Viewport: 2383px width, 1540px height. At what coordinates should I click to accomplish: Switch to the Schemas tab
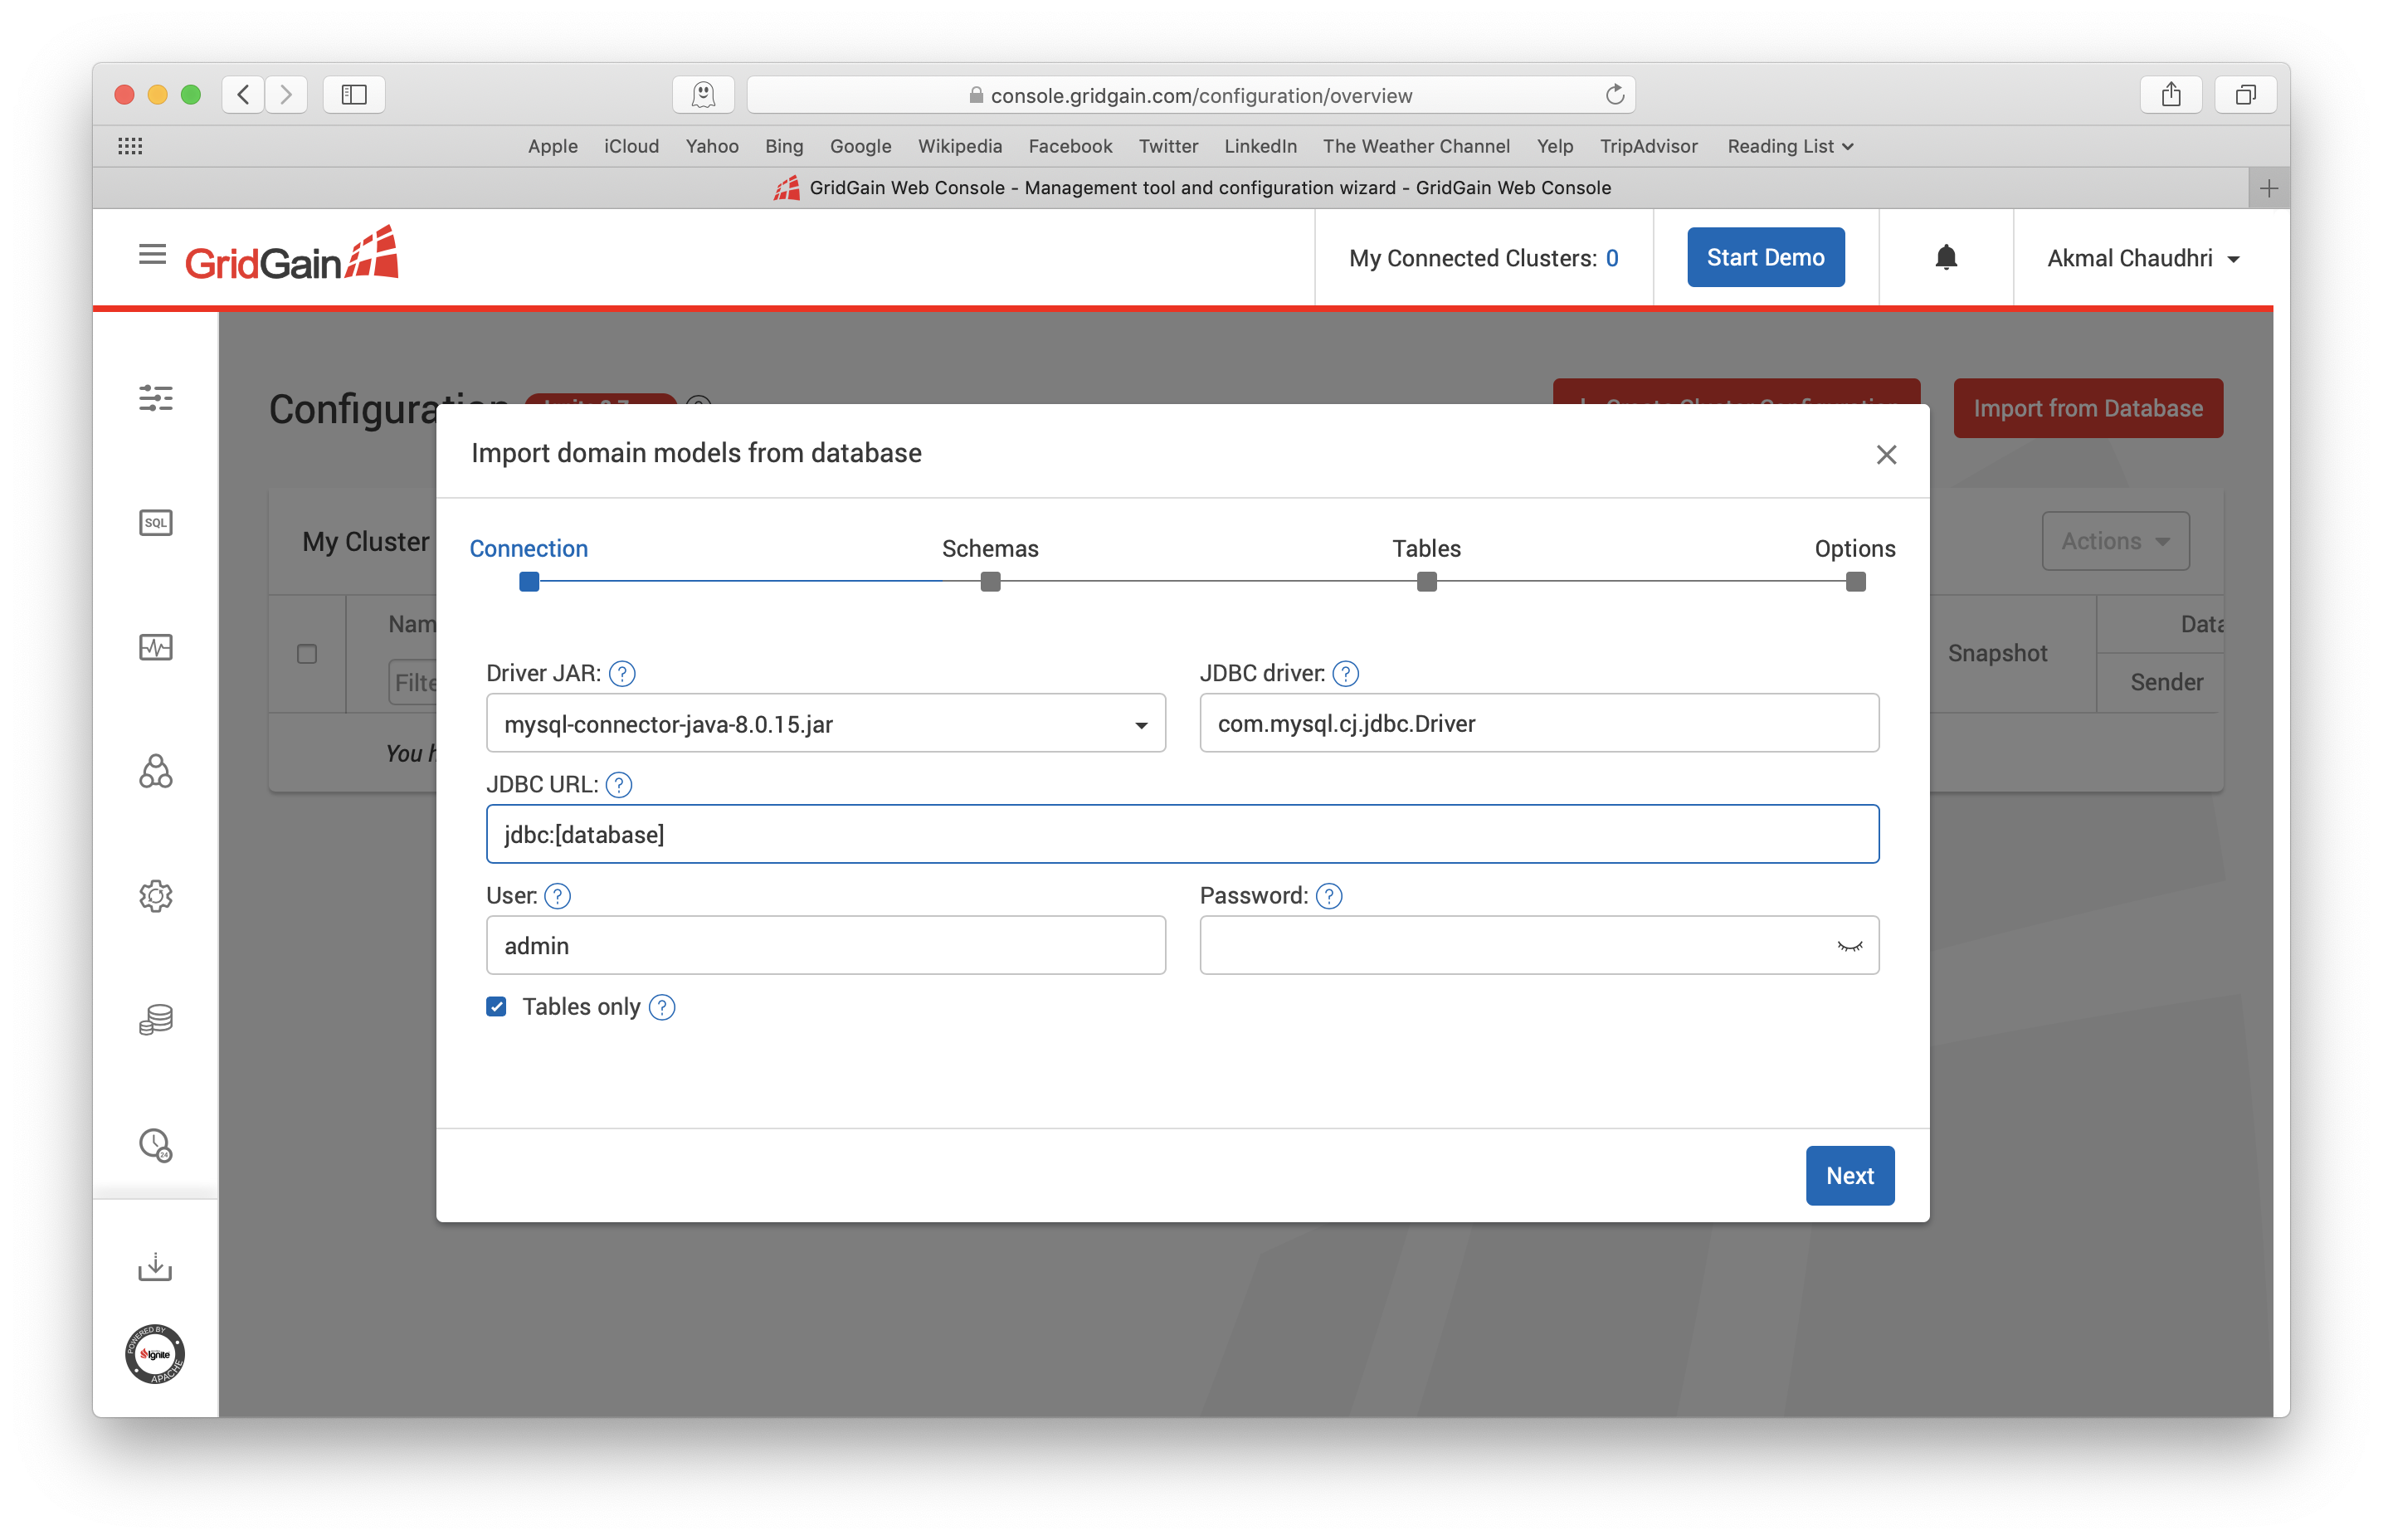988,548
